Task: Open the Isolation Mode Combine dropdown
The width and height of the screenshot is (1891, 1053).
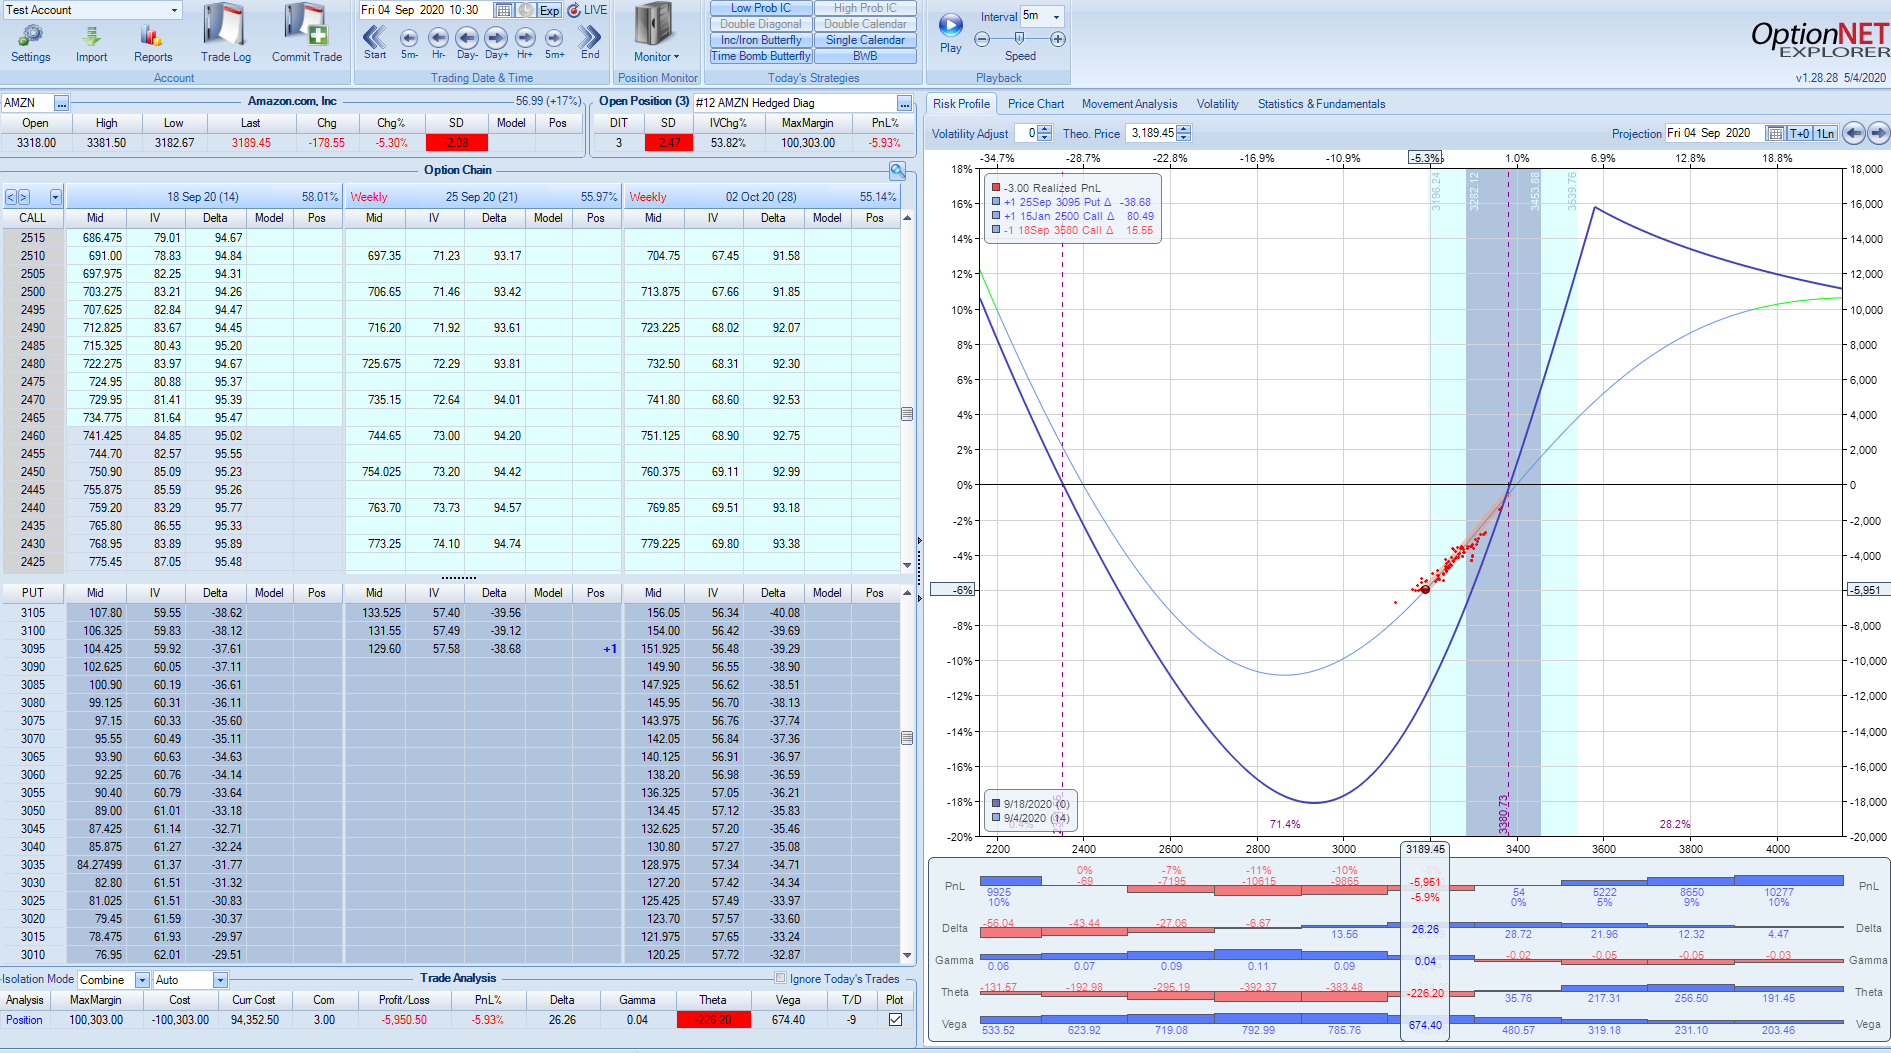Action: pyautogui.click(x=141, y=979)
